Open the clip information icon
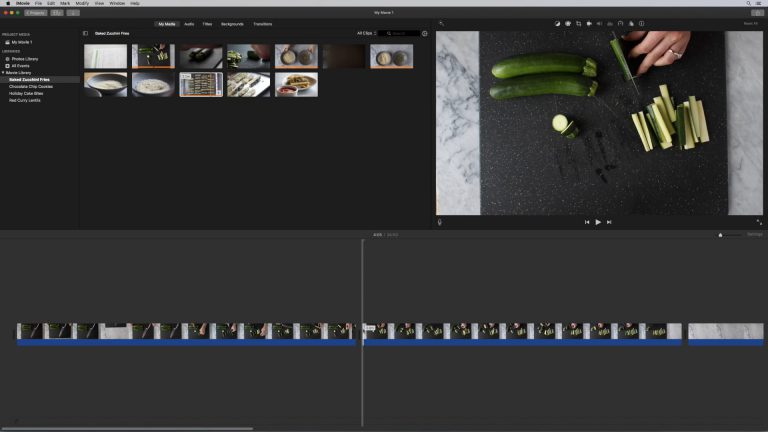Image resolution: width=768 pixels, height=432 pixels. pos(641,23)
